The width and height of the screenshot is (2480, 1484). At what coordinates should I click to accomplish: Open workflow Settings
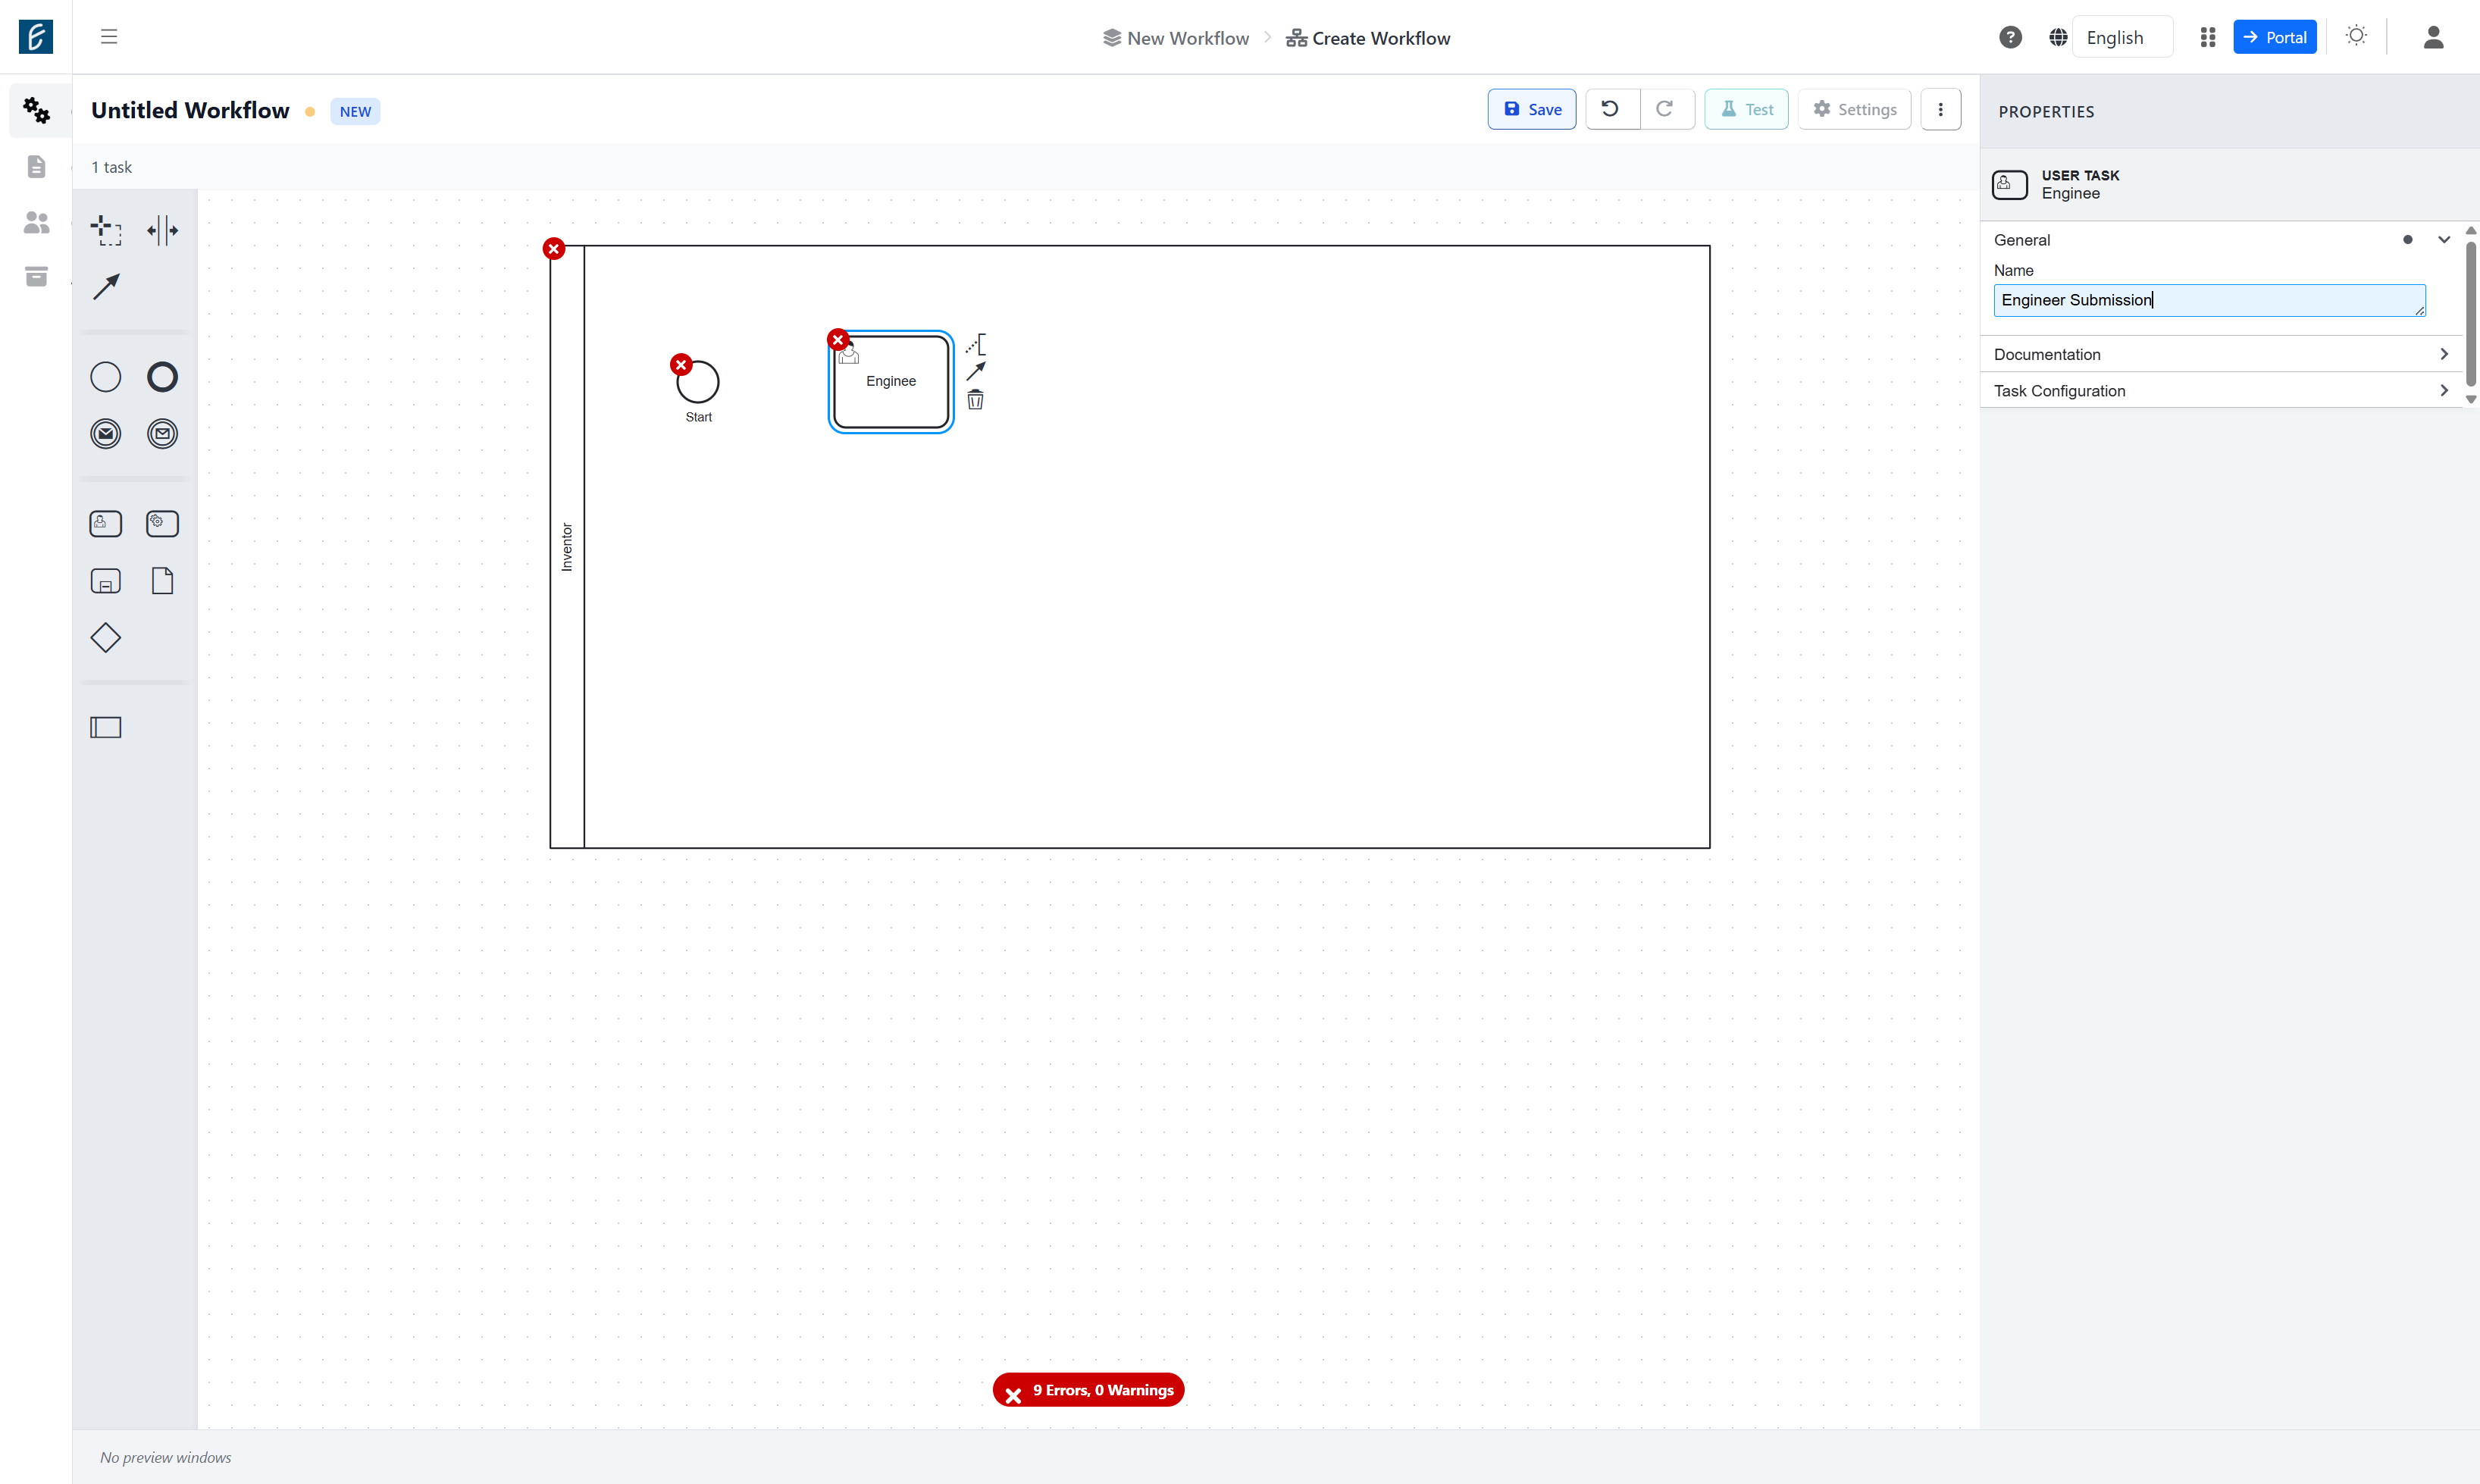coord(1855,109)
